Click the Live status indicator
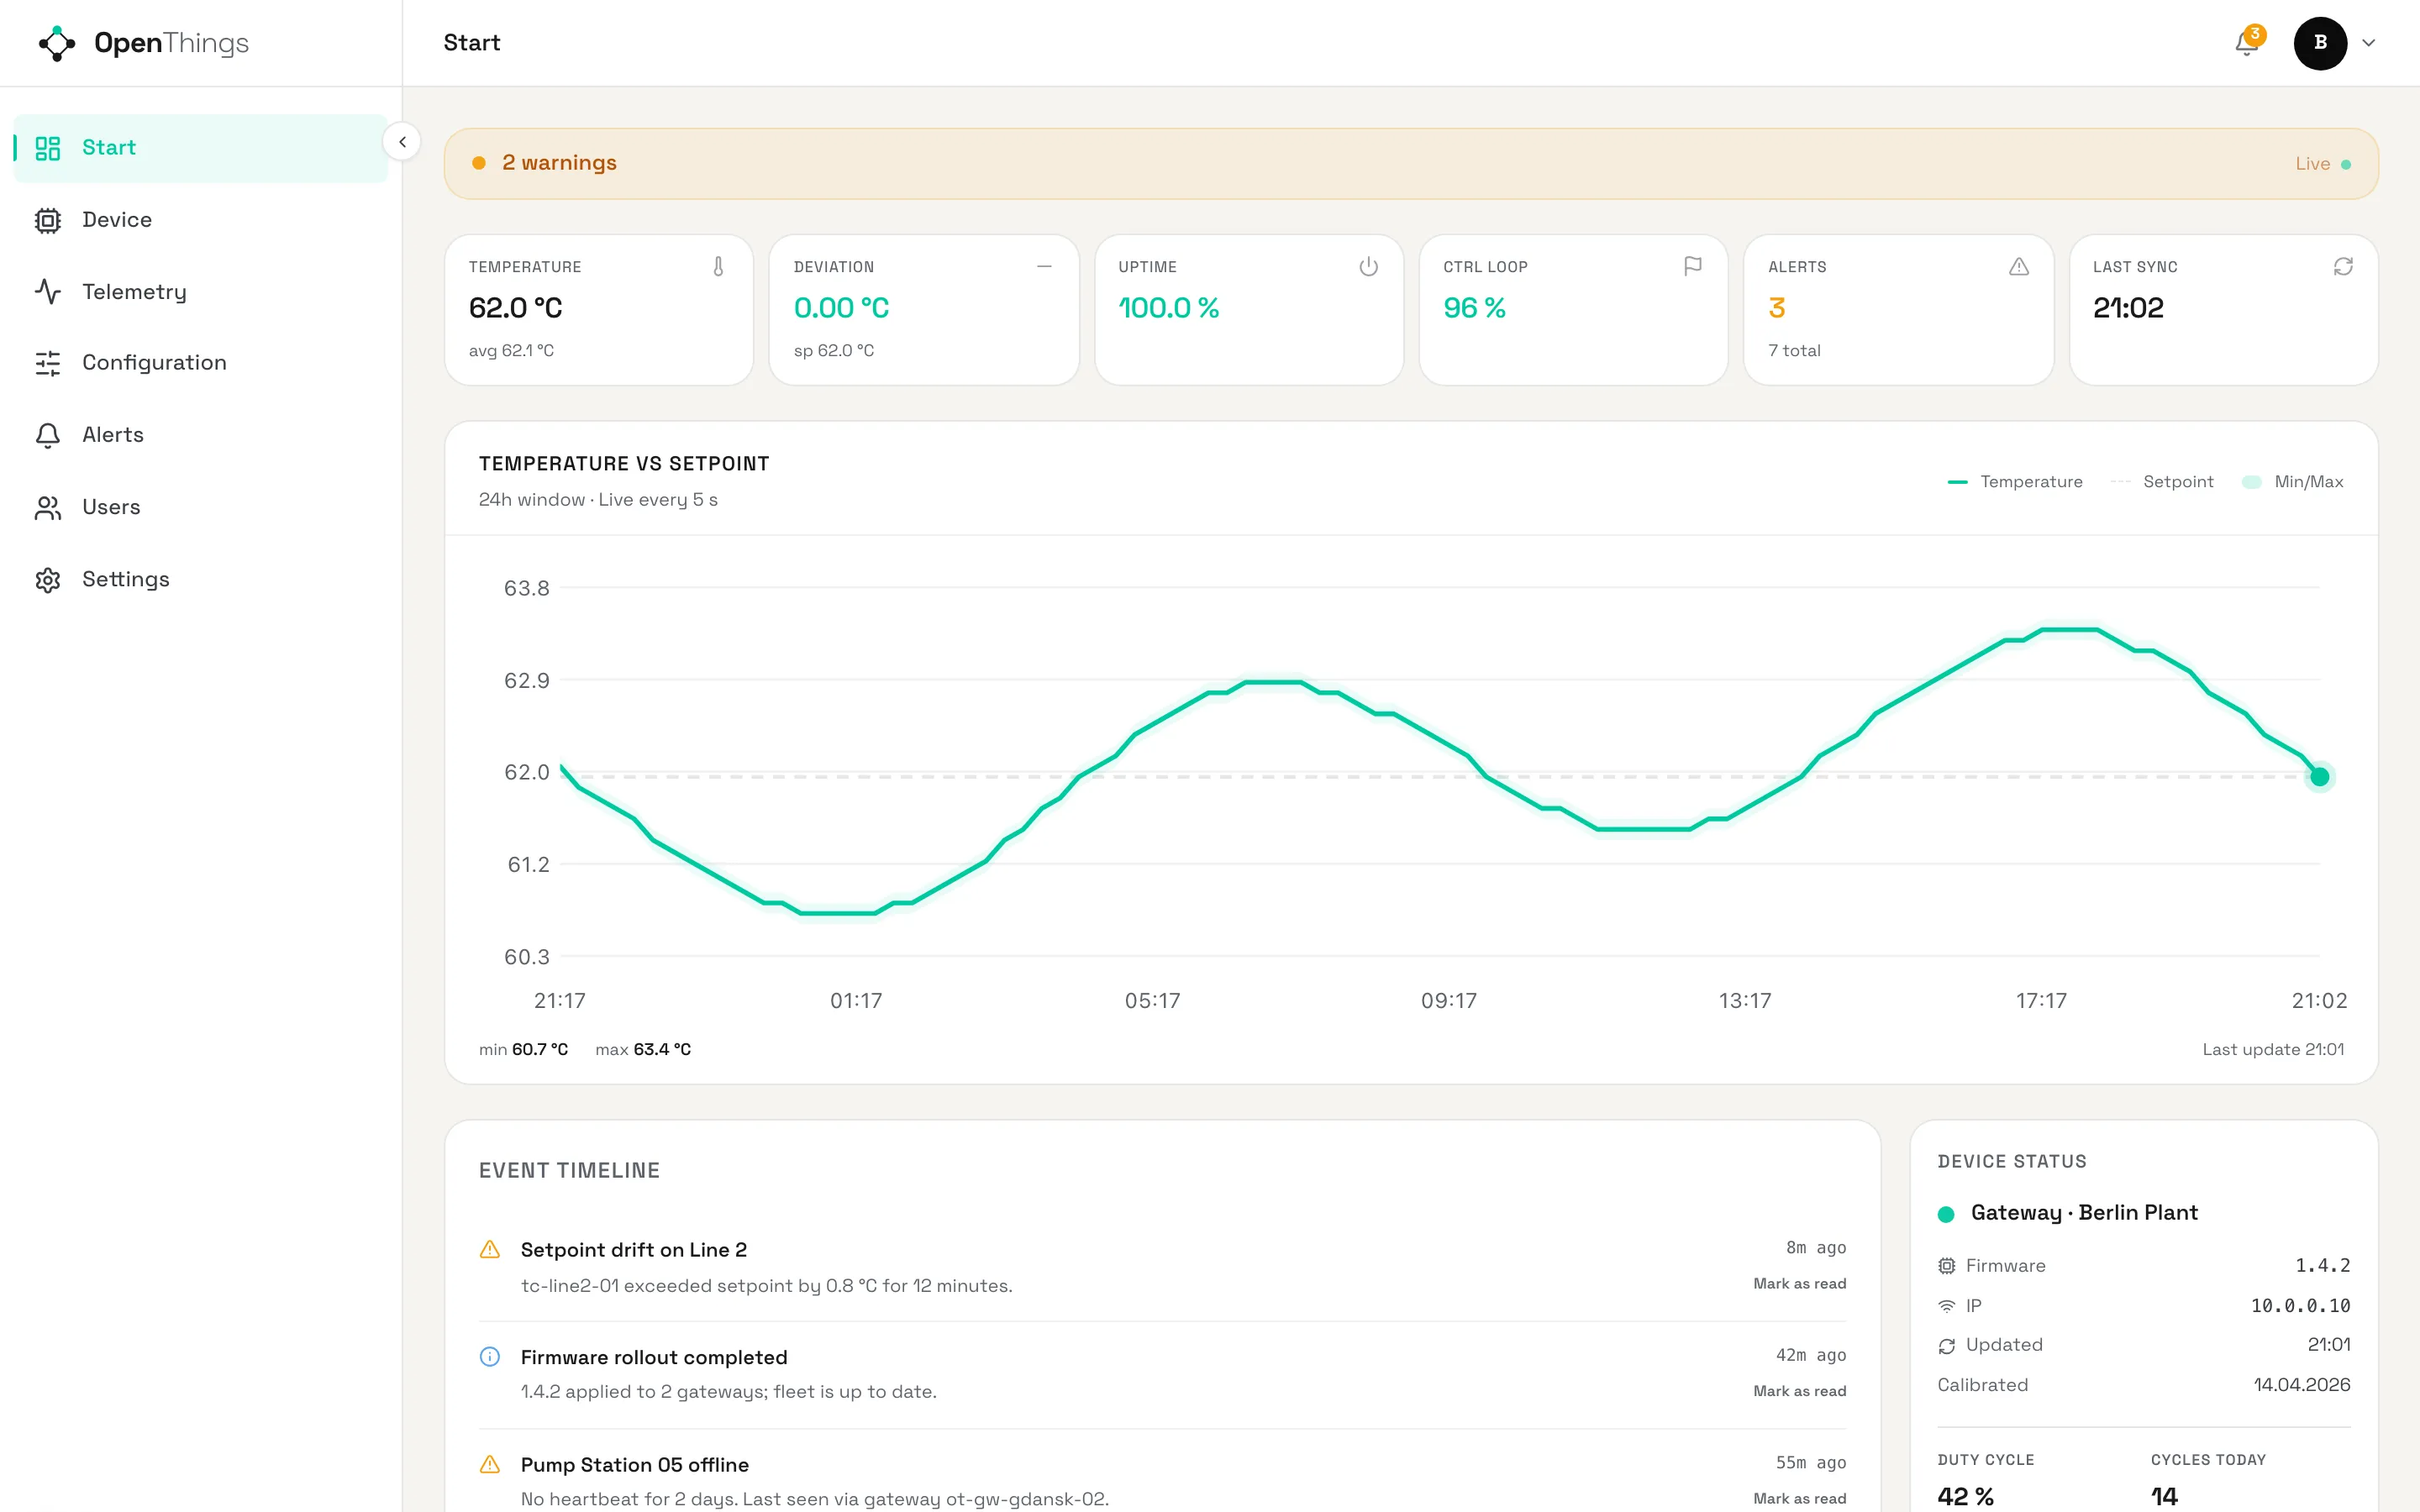 tap(2322, 164)
